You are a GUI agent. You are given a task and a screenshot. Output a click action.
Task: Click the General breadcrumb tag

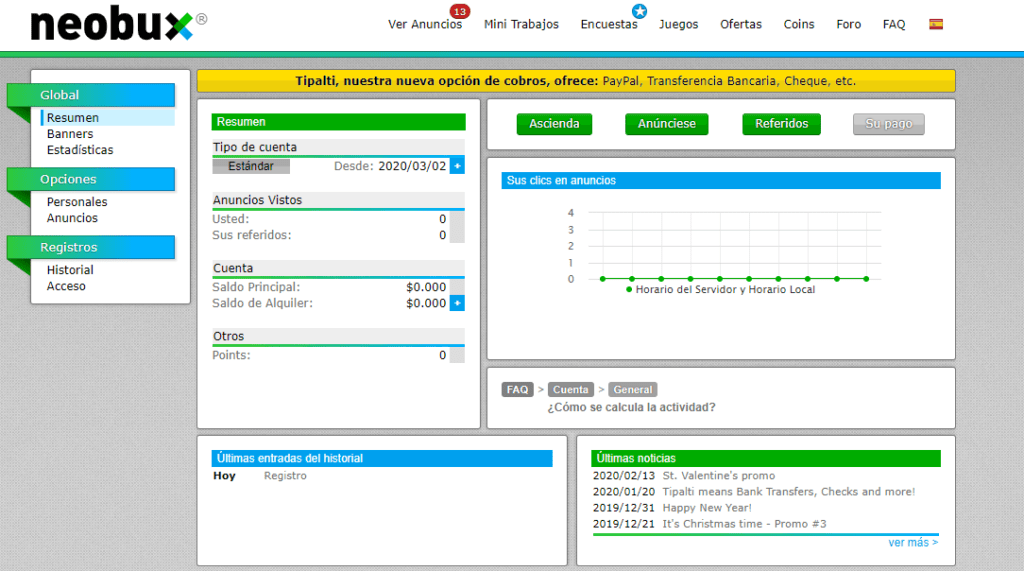[x=633, y=389]
